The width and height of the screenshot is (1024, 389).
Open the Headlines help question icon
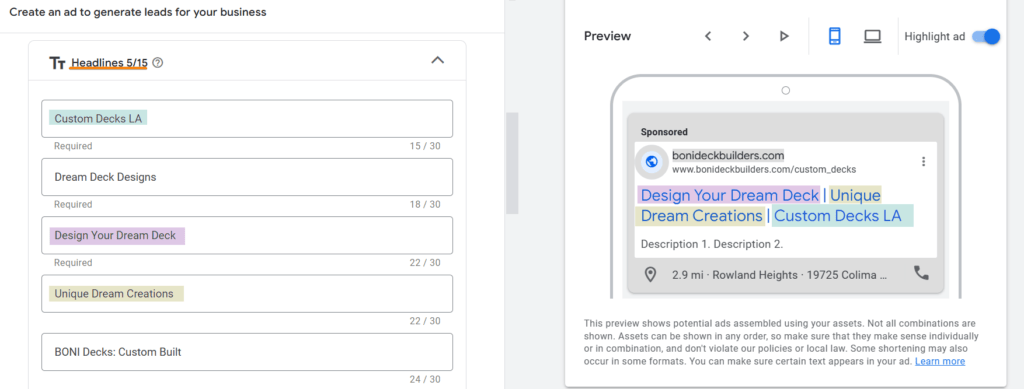(157, 63)
